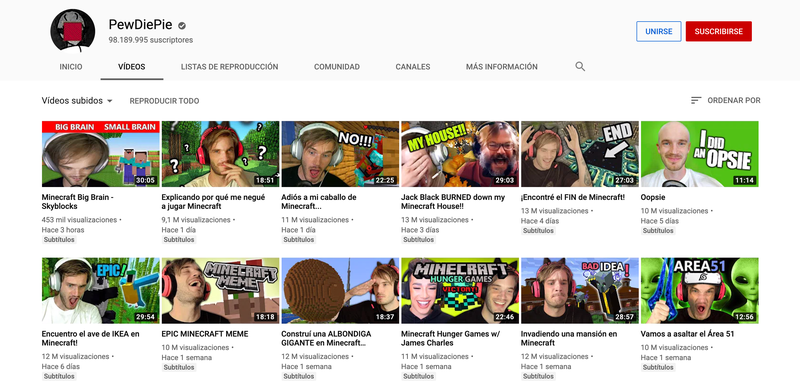The image size is (800, 392).
Task: Open the MINECRAFT MEME thumbnail
Action: [220, 290]
